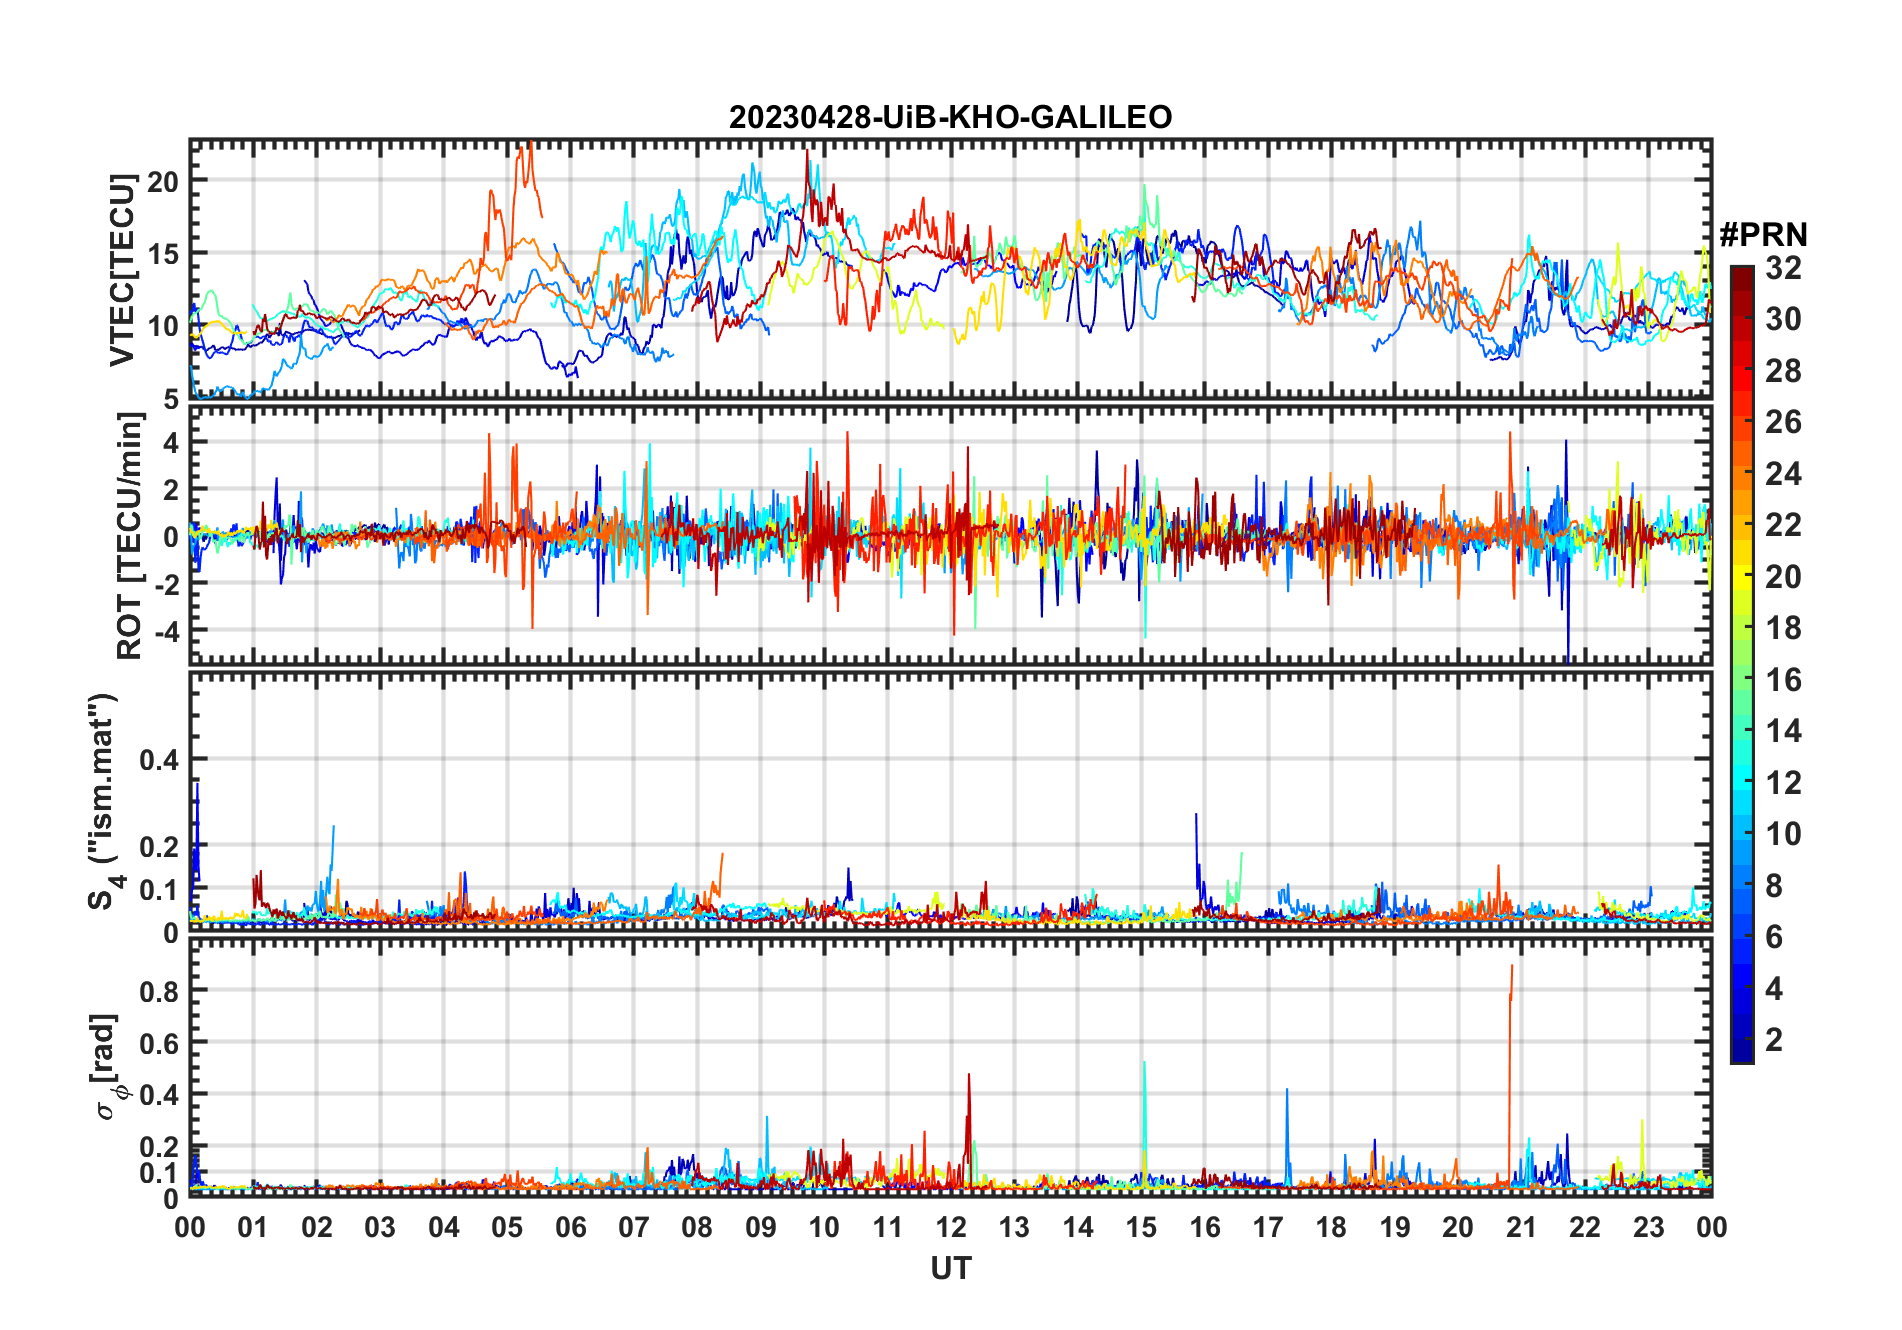
Task: Click x-axis tick label 12
Action: coord(950,1227)
